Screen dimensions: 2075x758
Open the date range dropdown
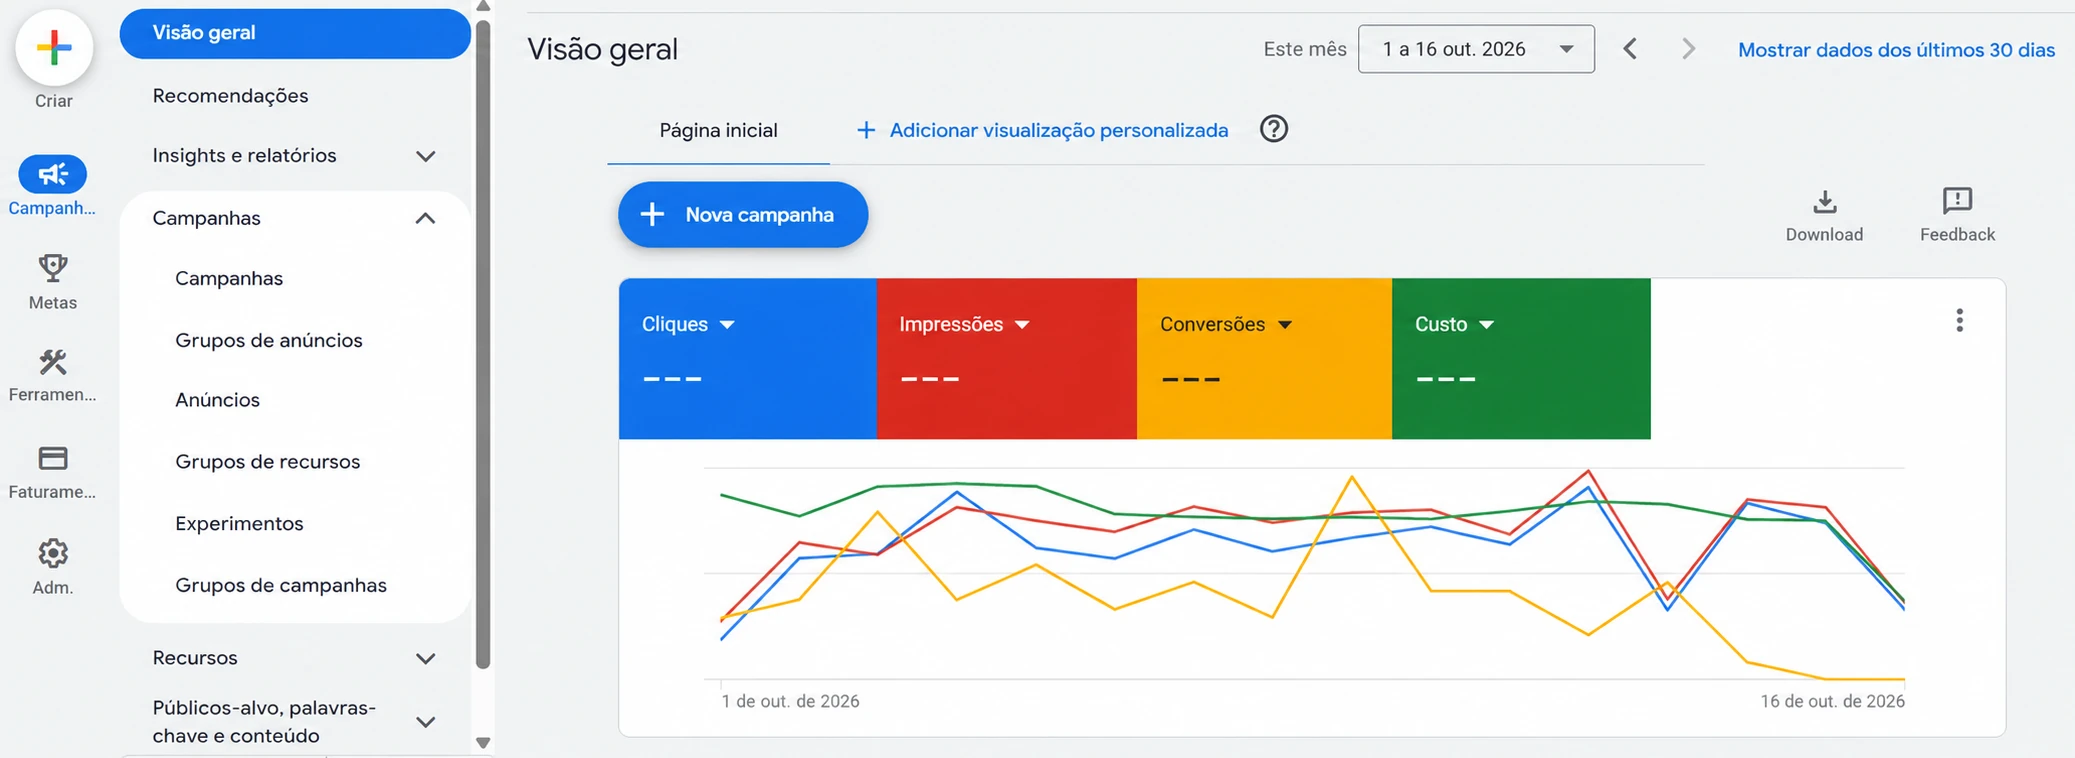[1476, 49]
